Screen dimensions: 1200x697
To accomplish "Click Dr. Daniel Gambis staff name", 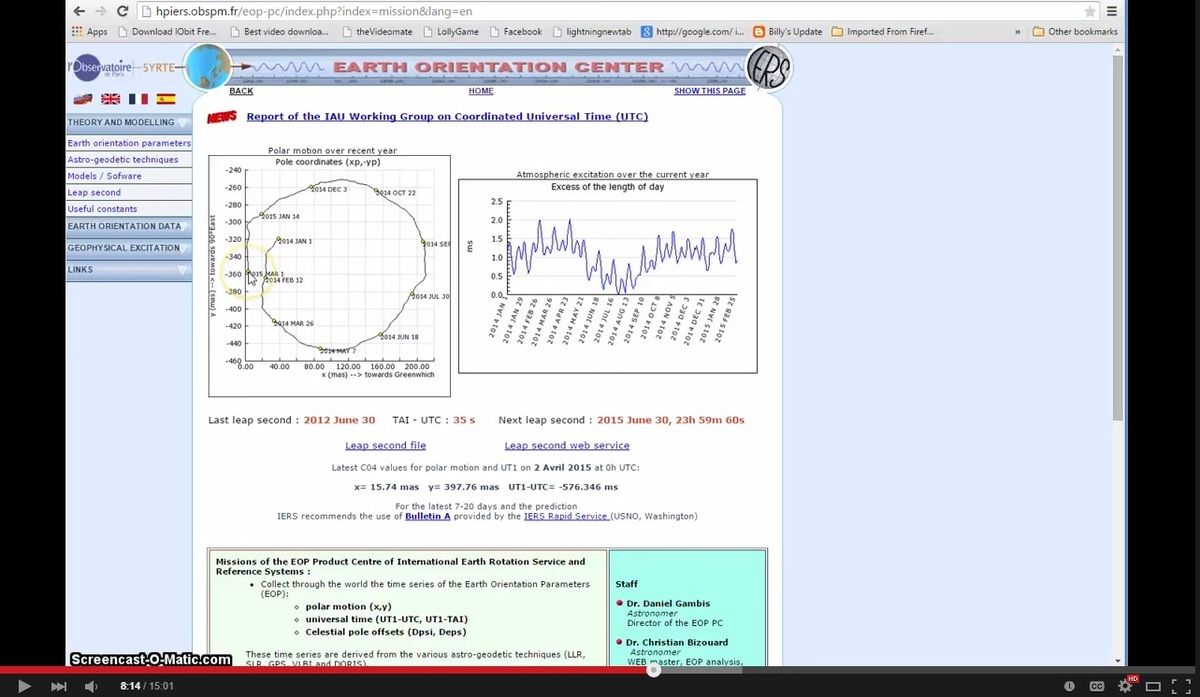I will point(667,604).
